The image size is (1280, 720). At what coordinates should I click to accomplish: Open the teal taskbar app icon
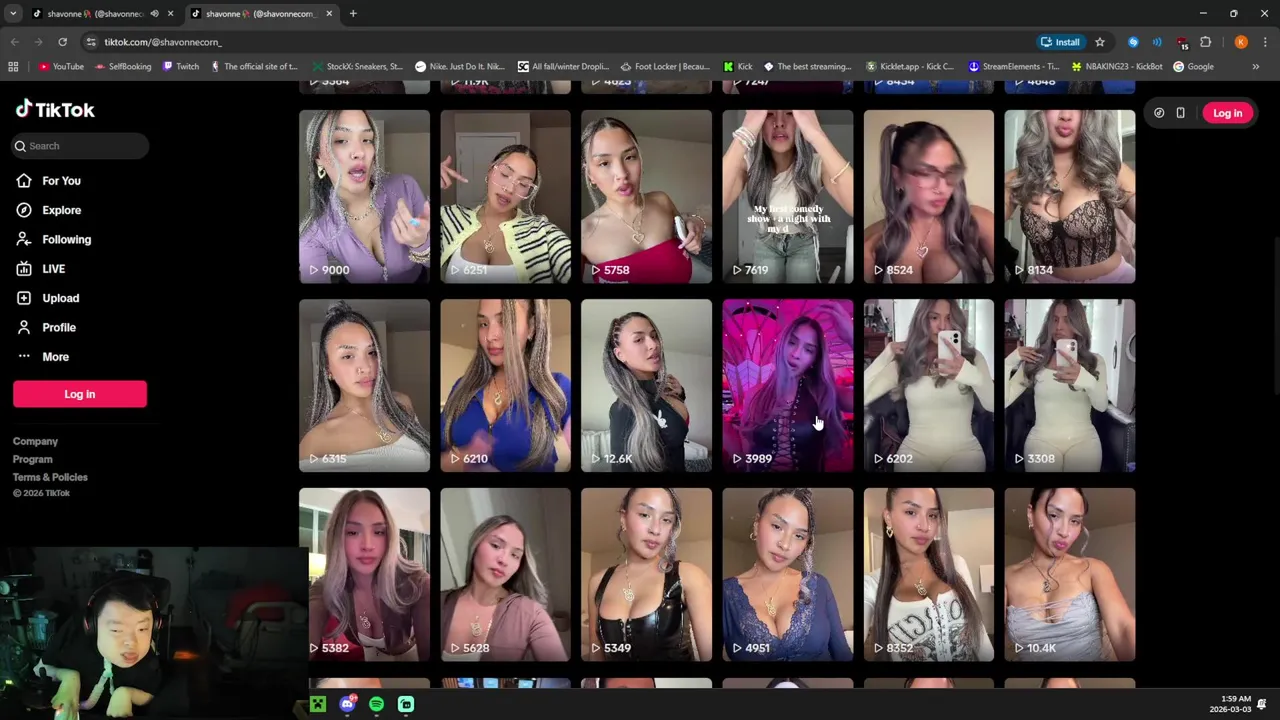tap(406, 704)
